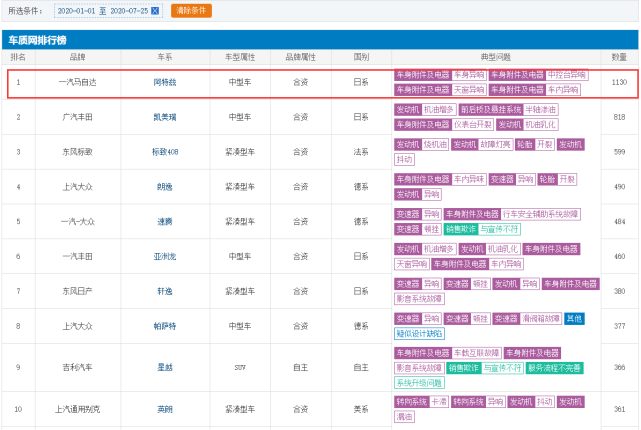Click the SUV cell in 星越 row
Screen dimensions: 641x430
240,367
